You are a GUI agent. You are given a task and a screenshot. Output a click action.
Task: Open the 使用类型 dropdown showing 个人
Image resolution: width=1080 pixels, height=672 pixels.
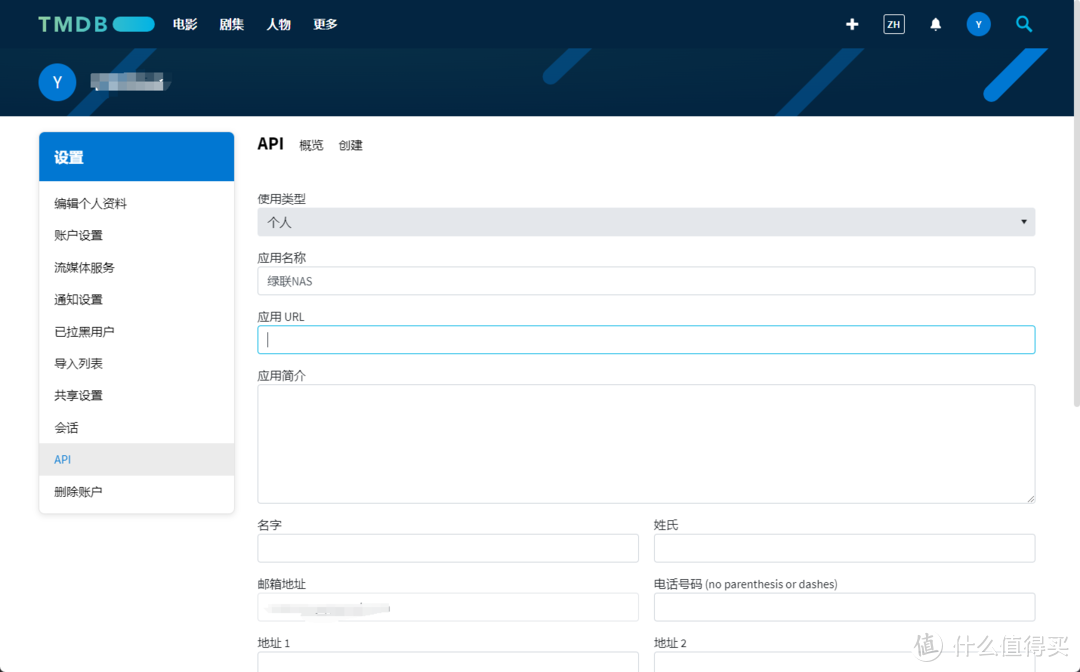(x=645, y=221)
